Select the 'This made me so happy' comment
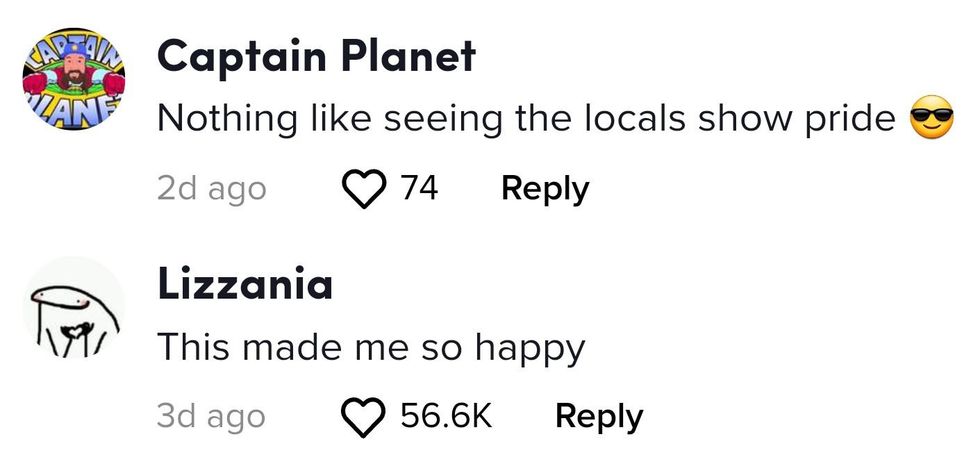Screen dimensions: 980x464 [x=371, y=348]
